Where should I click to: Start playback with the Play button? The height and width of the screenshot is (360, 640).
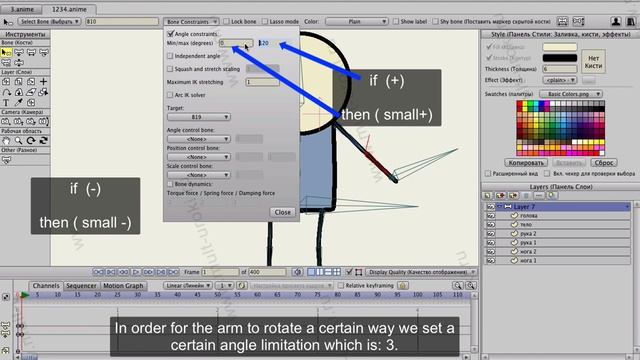[x=136, y=272]
